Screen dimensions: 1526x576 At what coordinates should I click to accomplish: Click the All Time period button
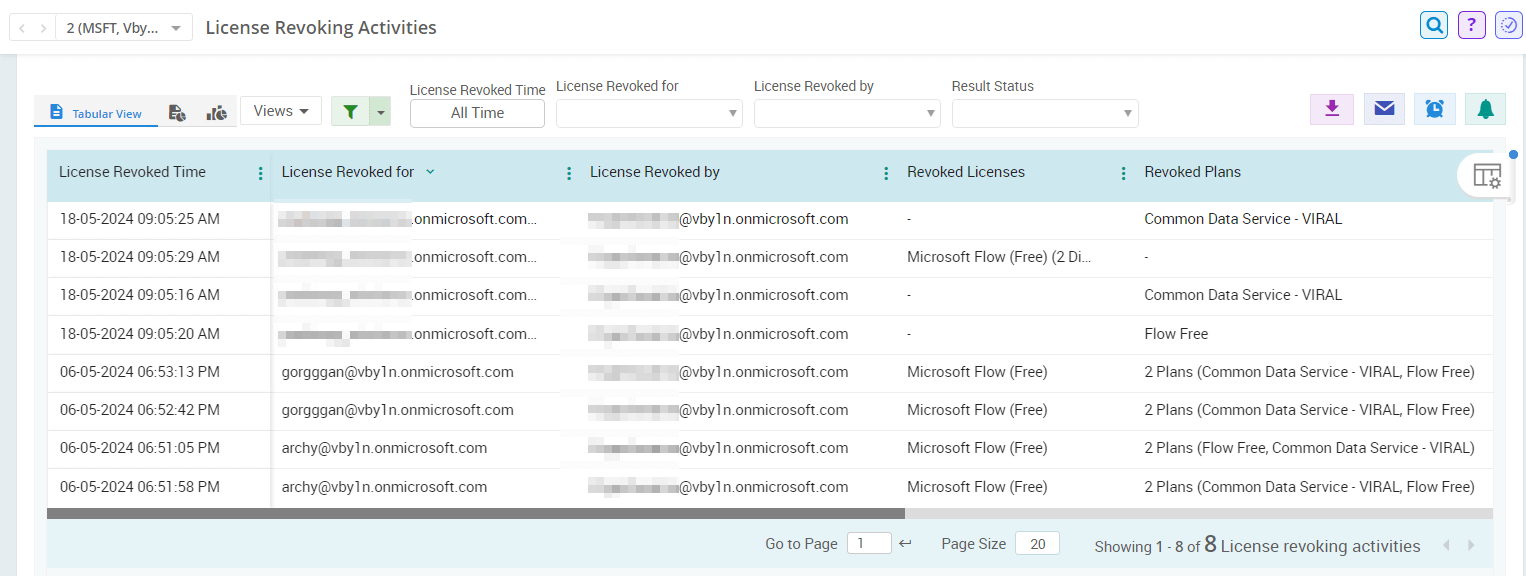(477, 113)
